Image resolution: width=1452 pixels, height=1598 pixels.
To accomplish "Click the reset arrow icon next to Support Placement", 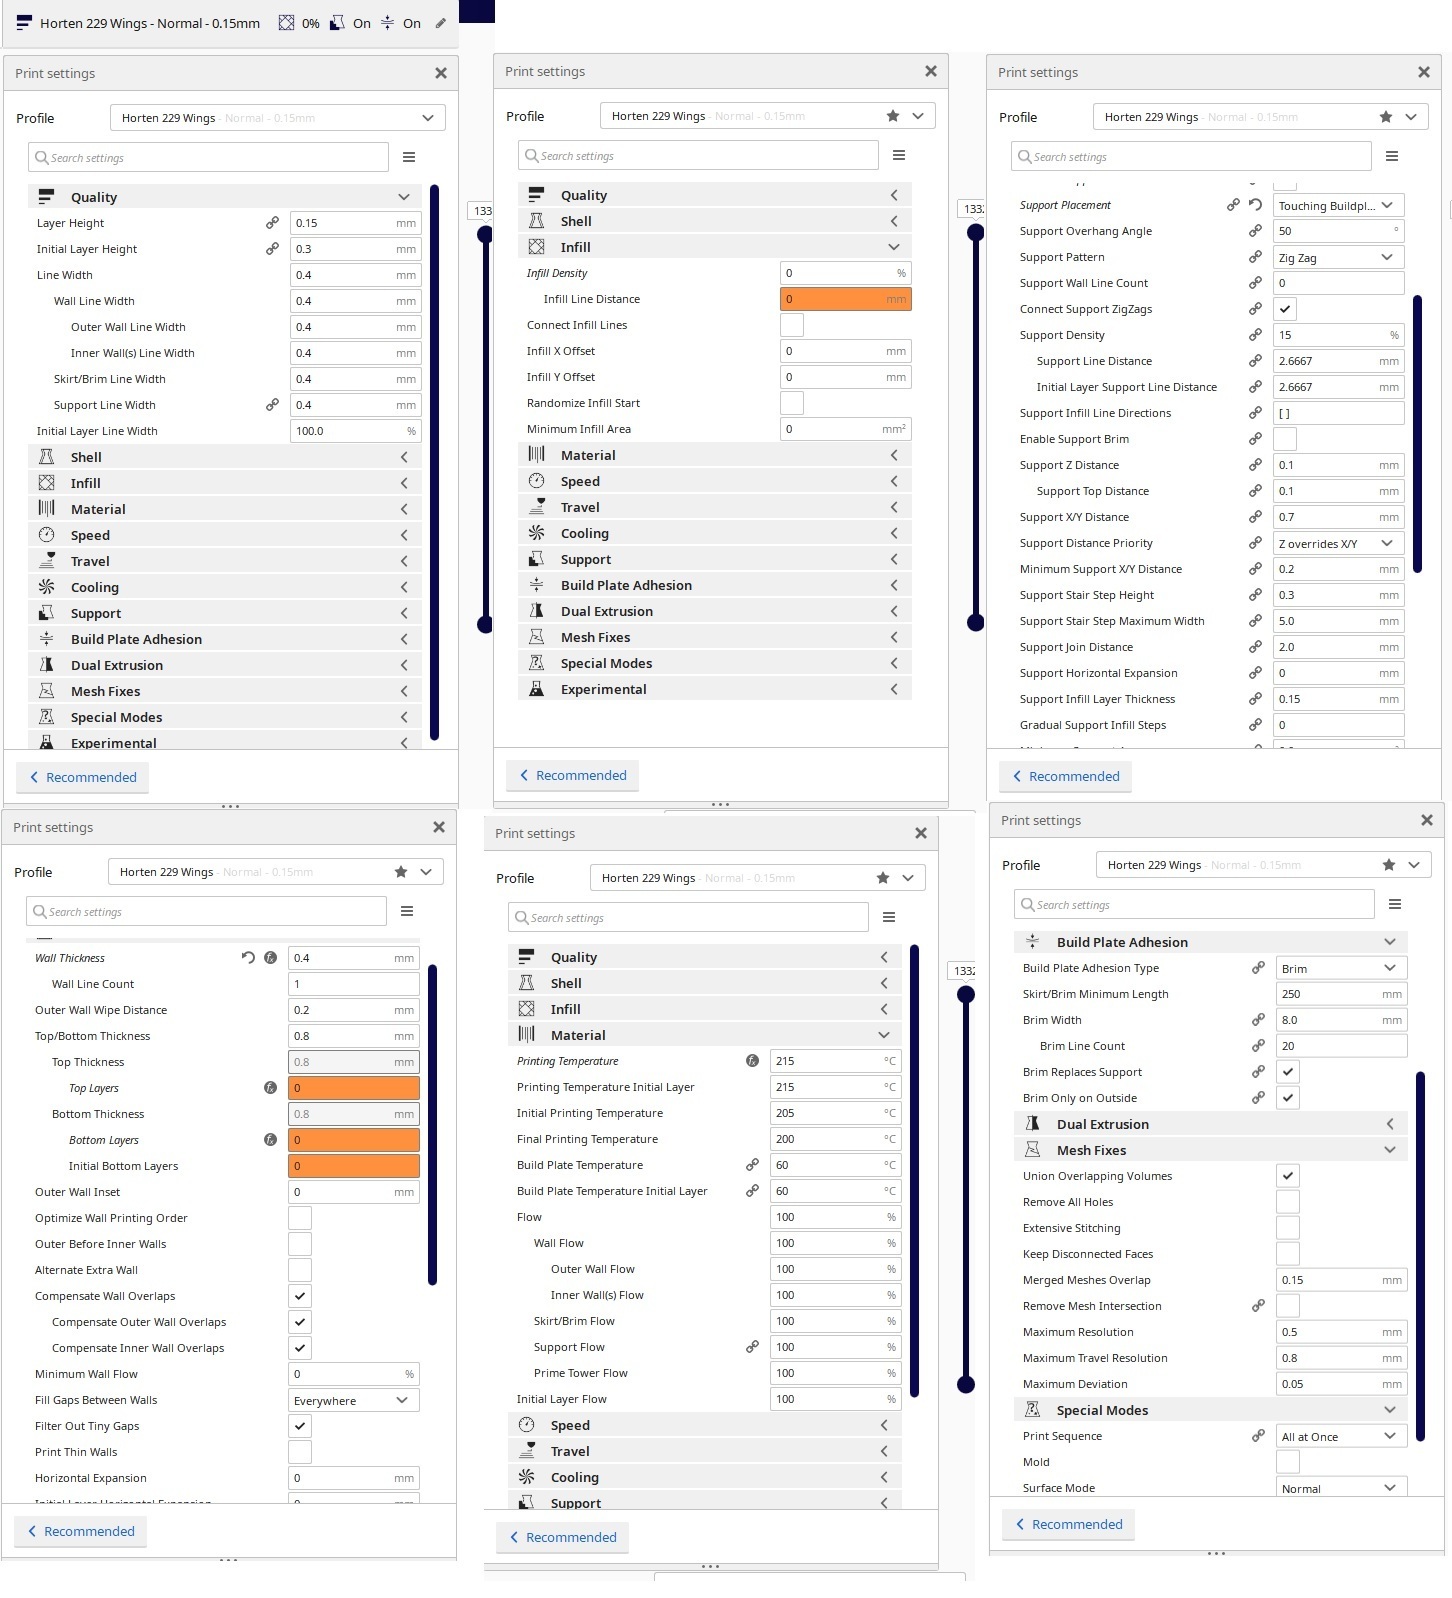I will [x=1255, y=205].
